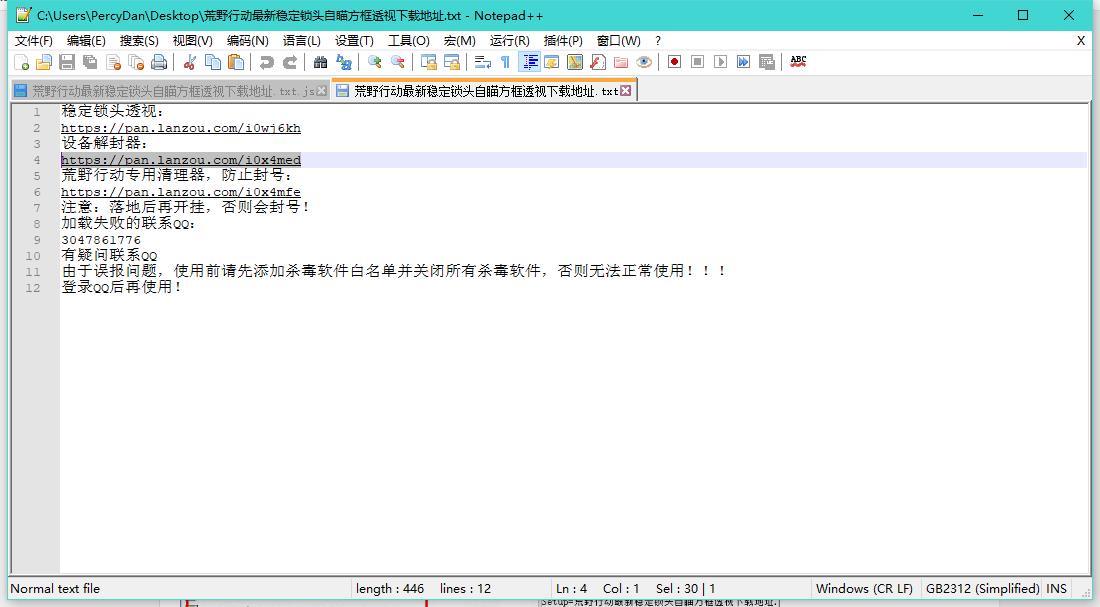This screenshot has height=607, width=1100.
Task: Open link ending in i0x4med
Action: 181,160
